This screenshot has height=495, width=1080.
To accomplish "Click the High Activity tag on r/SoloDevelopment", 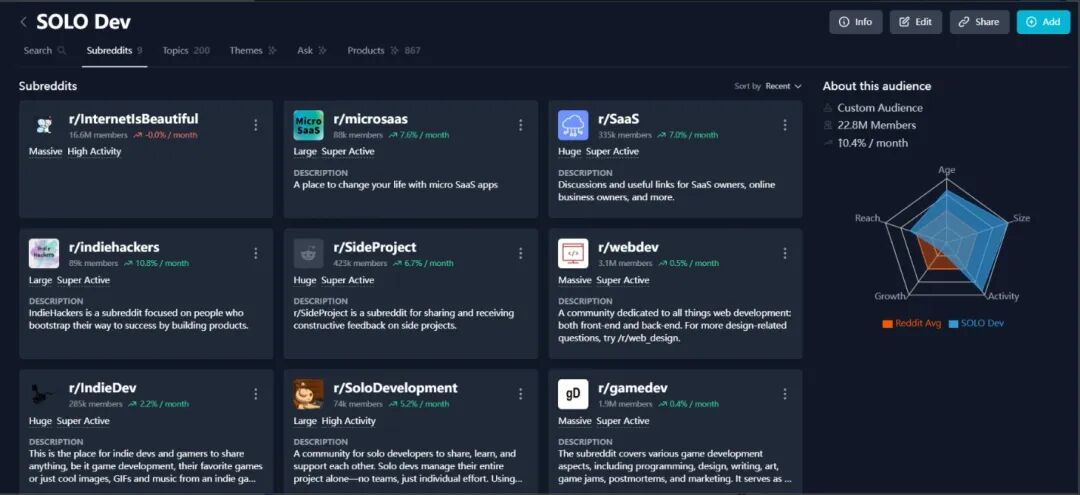I will click(349, 421).
